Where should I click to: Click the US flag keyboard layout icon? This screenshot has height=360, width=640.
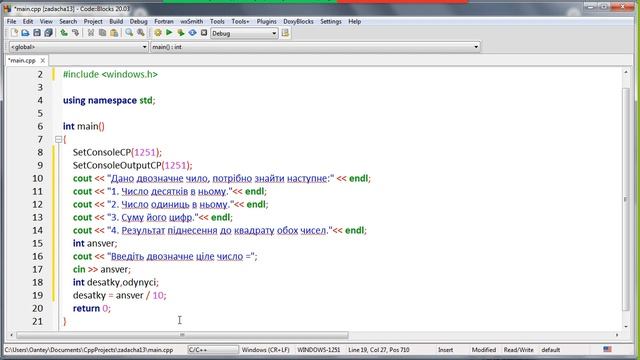click(x=607, y=349)
